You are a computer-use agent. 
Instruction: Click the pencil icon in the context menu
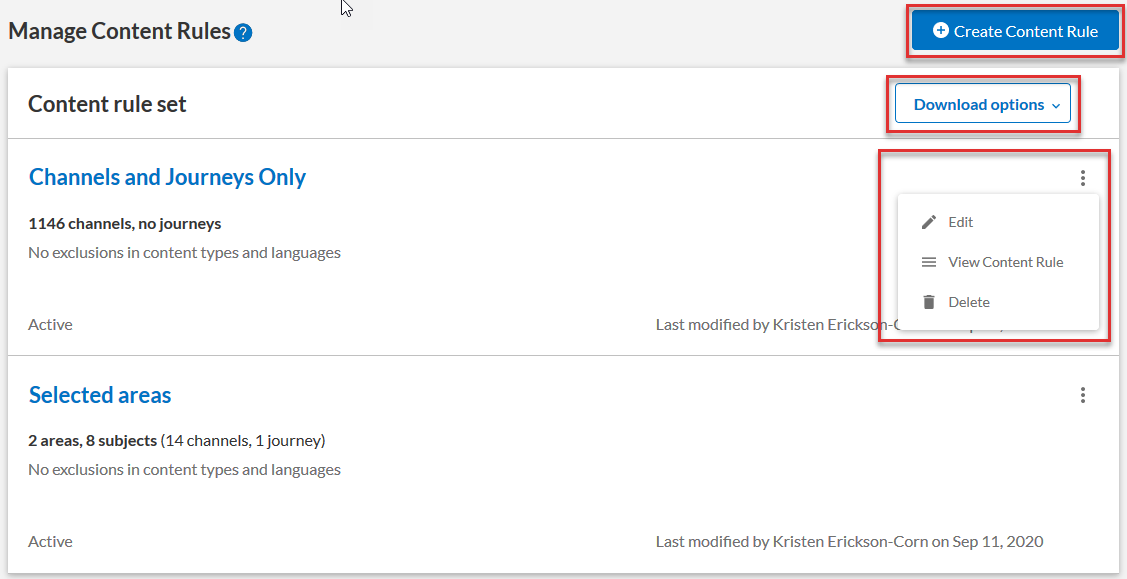(x=929, y=222)
